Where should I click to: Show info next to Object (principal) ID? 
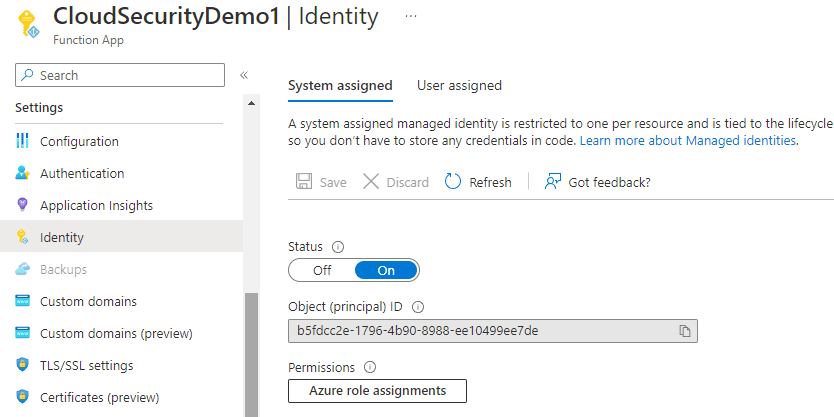tap(418, 307)
